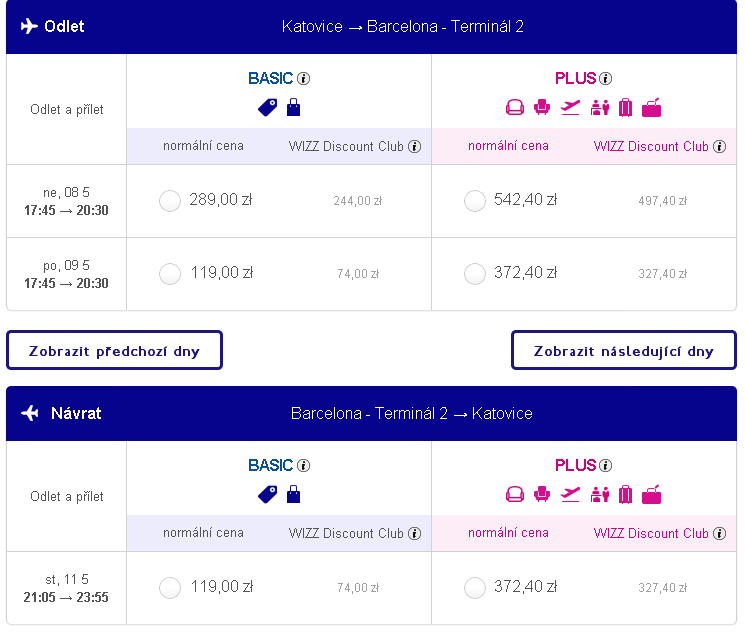745x633 pixels.
Task: Click Zobrazit následující dny button
Action: click(623, 350)
